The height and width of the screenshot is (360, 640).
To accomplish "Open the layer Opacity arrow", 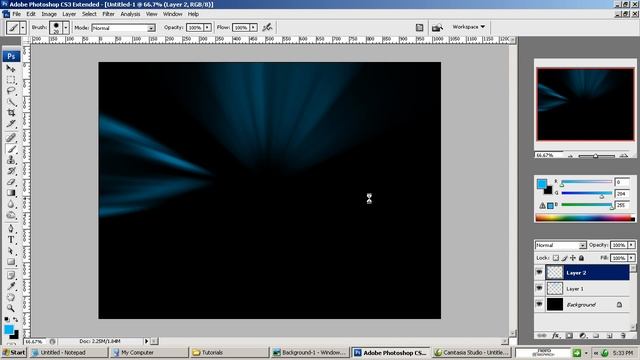I will tap(631, 245).
